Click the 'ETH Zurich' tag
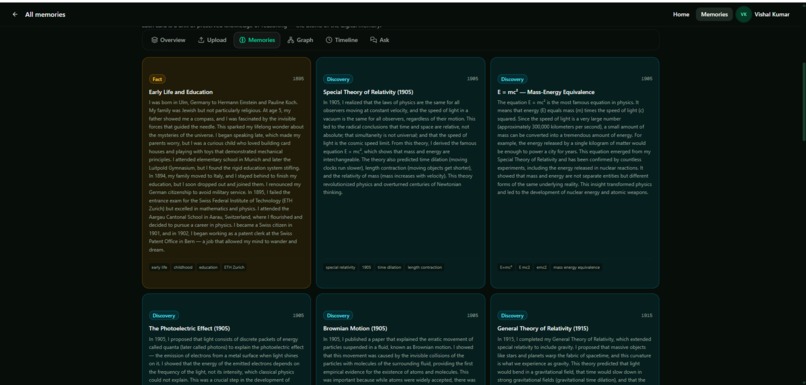 point(234,267)
